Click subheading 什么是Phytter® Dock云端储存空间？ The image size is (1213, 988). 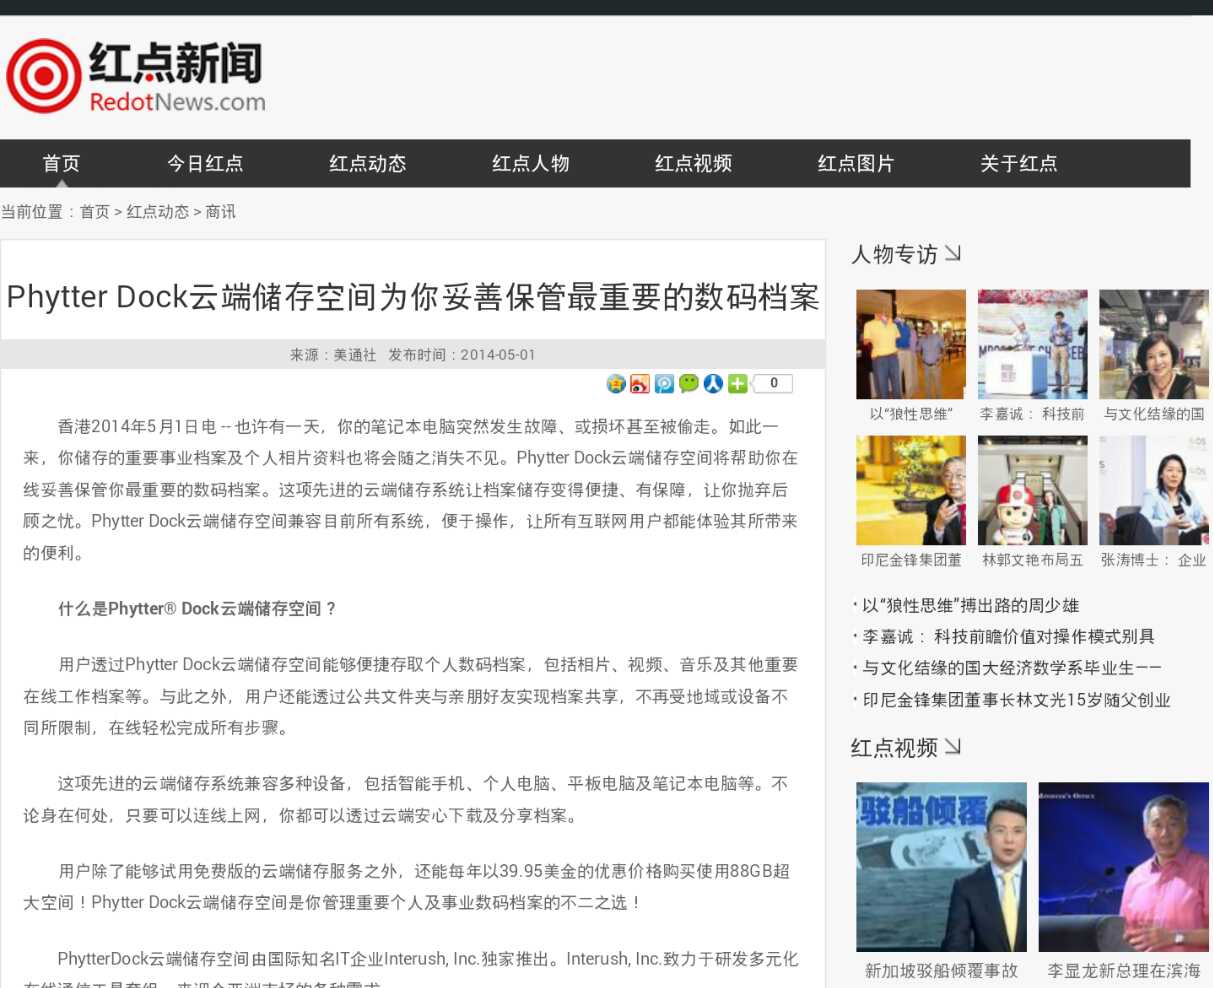pyautogui.click(x=197, y=608)
